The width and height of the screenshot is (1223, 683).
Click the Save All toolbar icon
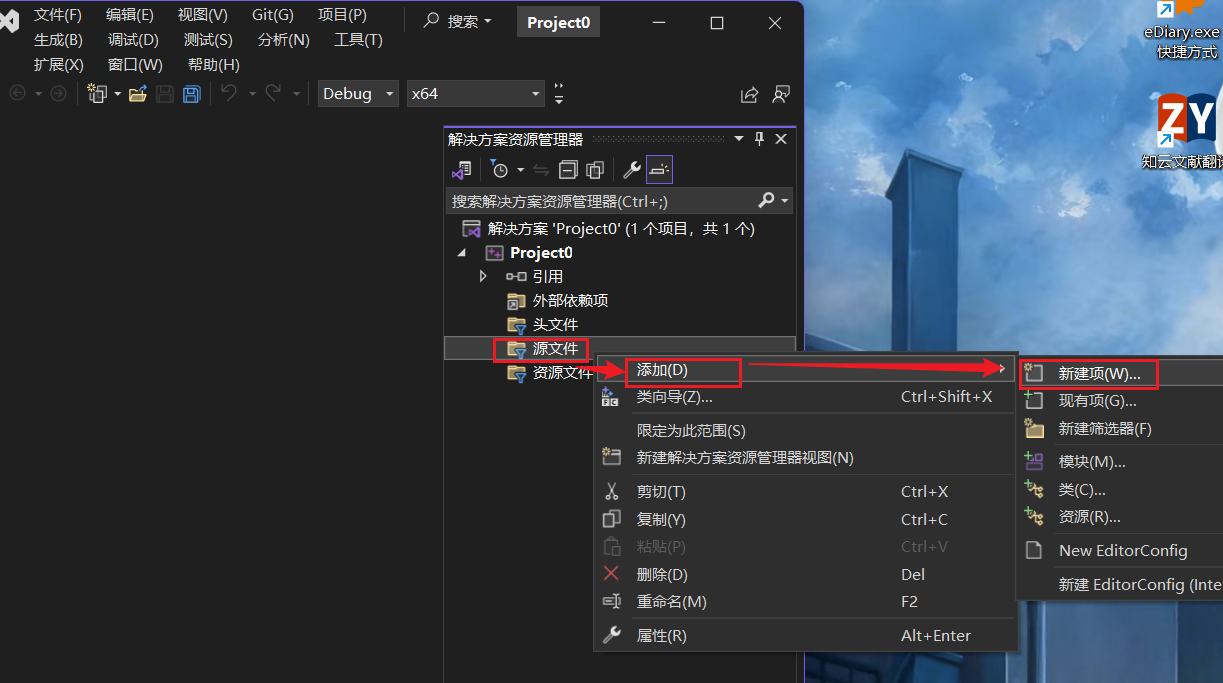click(191, 94)
